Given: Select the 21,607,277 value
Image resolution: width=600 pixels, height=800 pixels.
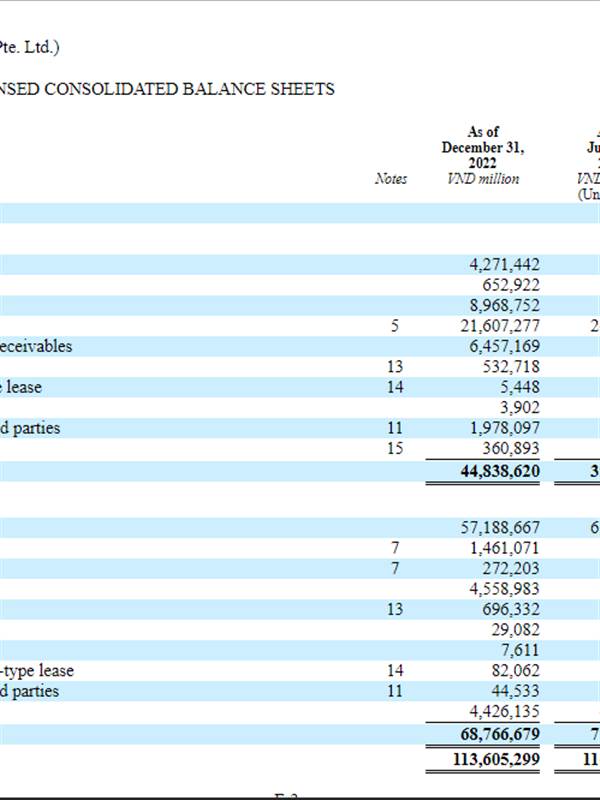Looking at the screenshot, I should tap(500, 326).
